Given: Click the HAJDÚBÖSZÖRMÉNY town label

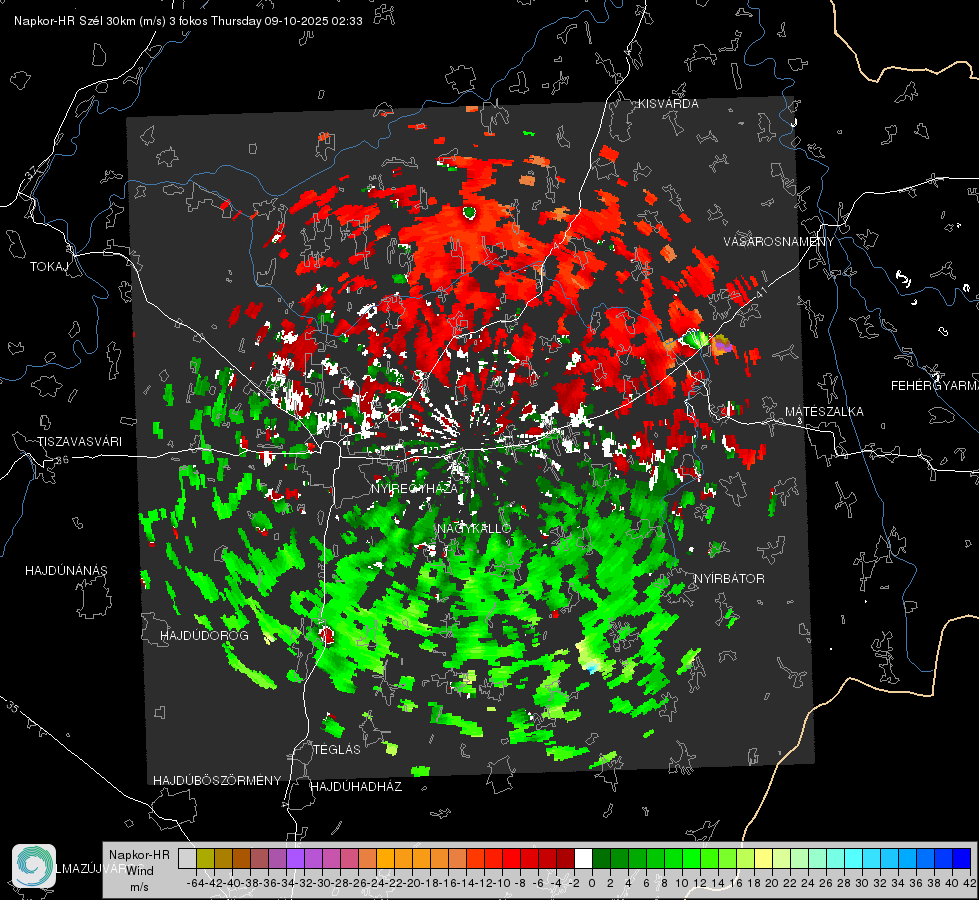Looking at the screenshot, I should coord(217,781).
